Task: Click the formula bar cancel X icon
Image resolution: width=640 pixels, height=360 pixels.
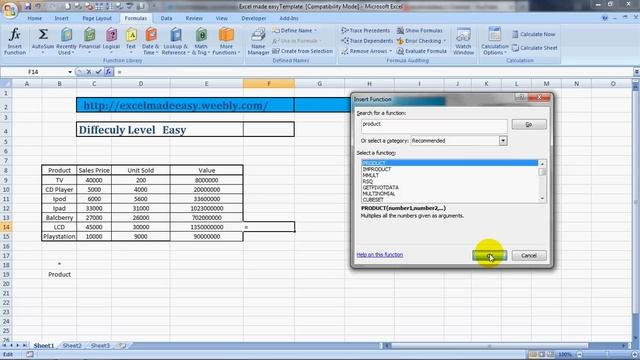Action: click(89, 72)
